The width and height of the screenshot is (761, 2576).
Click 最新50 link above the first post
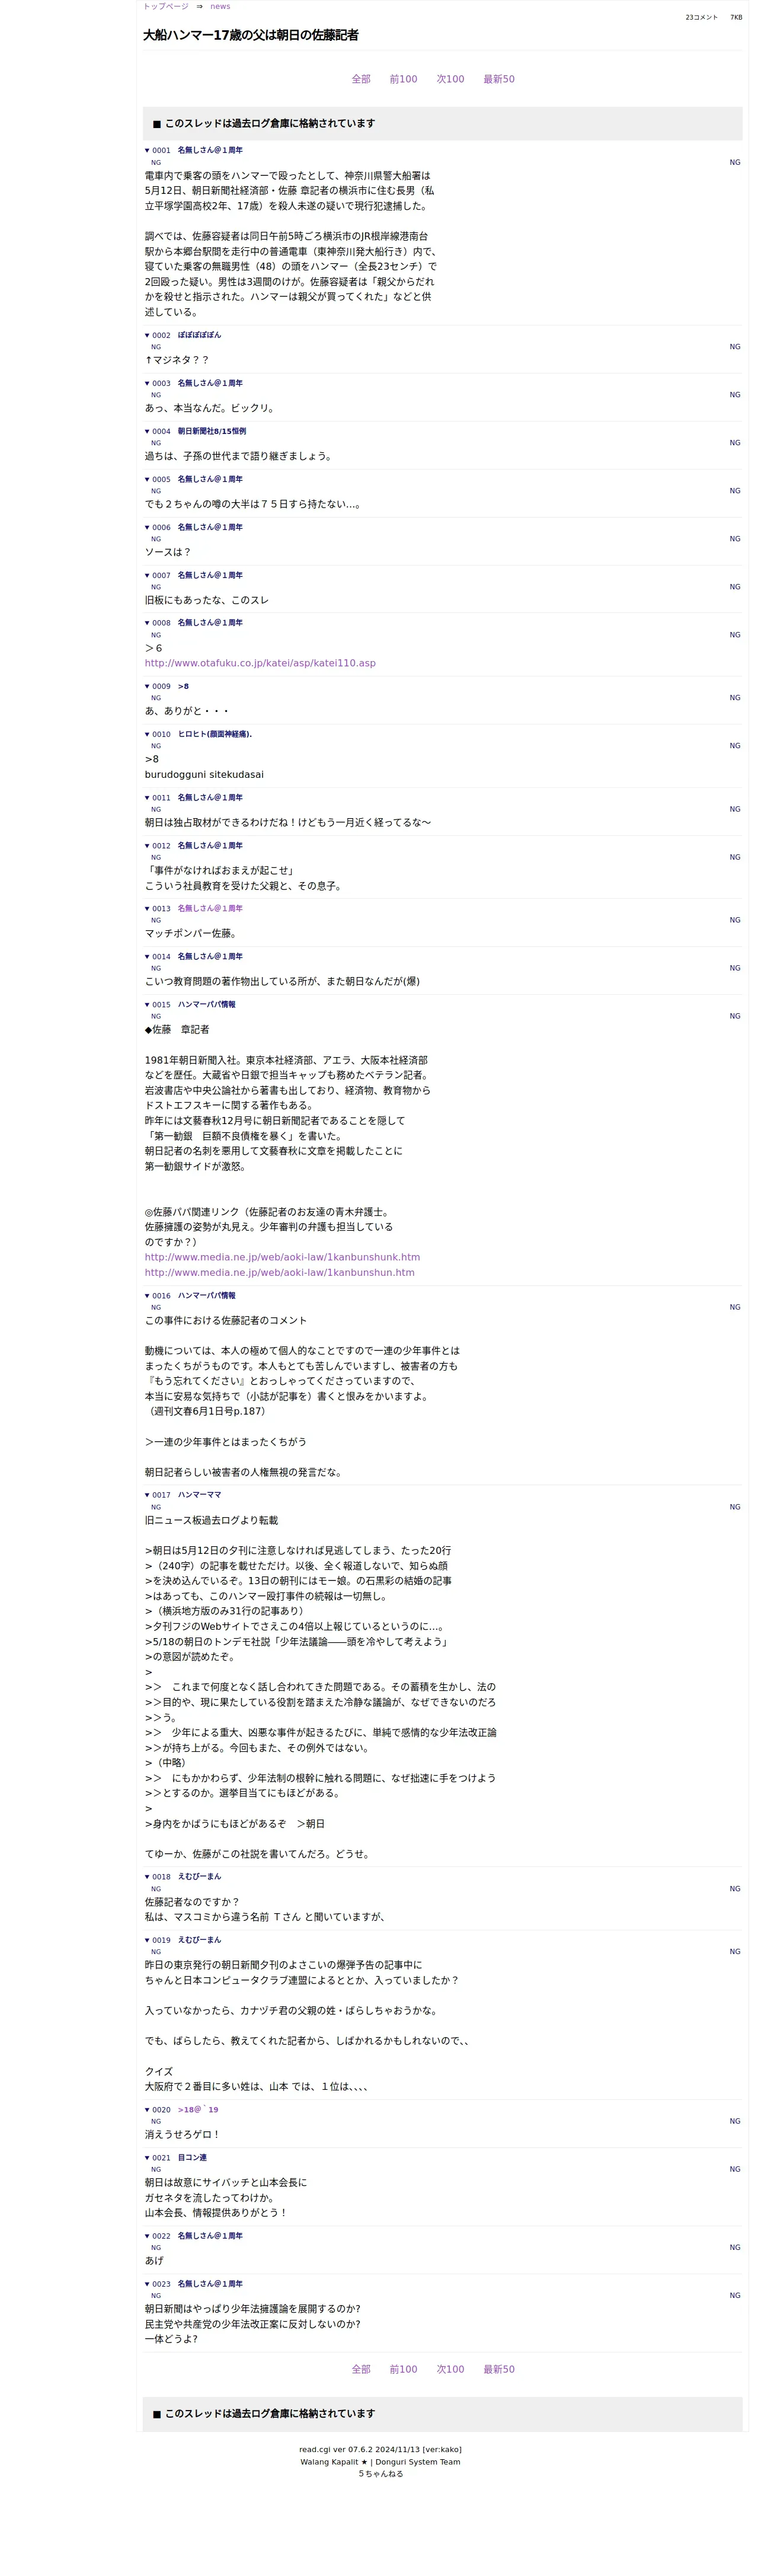click(x=499, y=79)
